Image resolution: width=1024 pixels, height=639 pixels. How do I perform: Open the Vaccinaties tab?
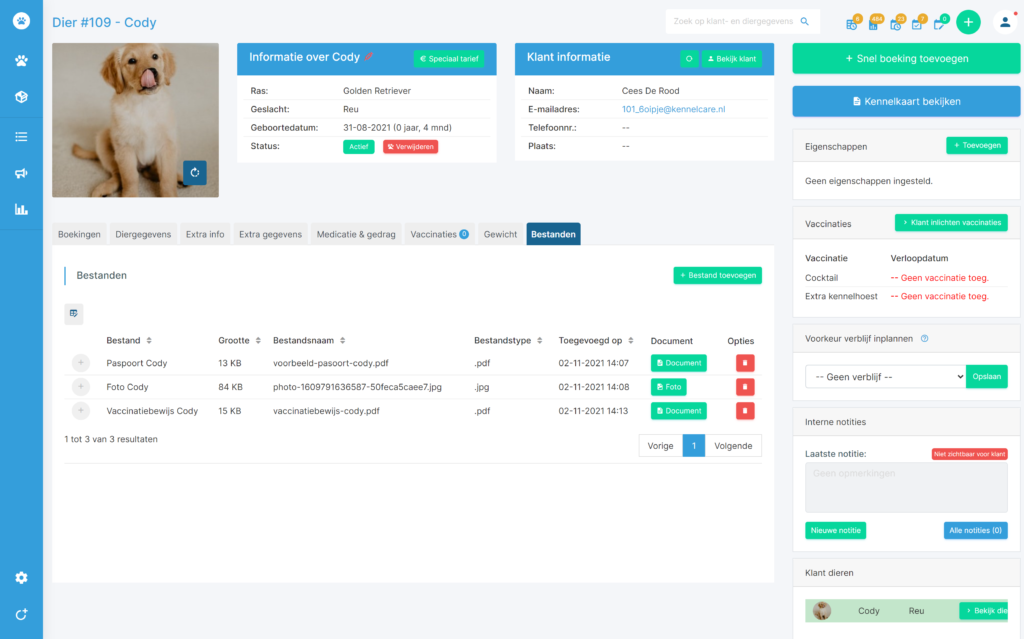click(x=437, y=233)
